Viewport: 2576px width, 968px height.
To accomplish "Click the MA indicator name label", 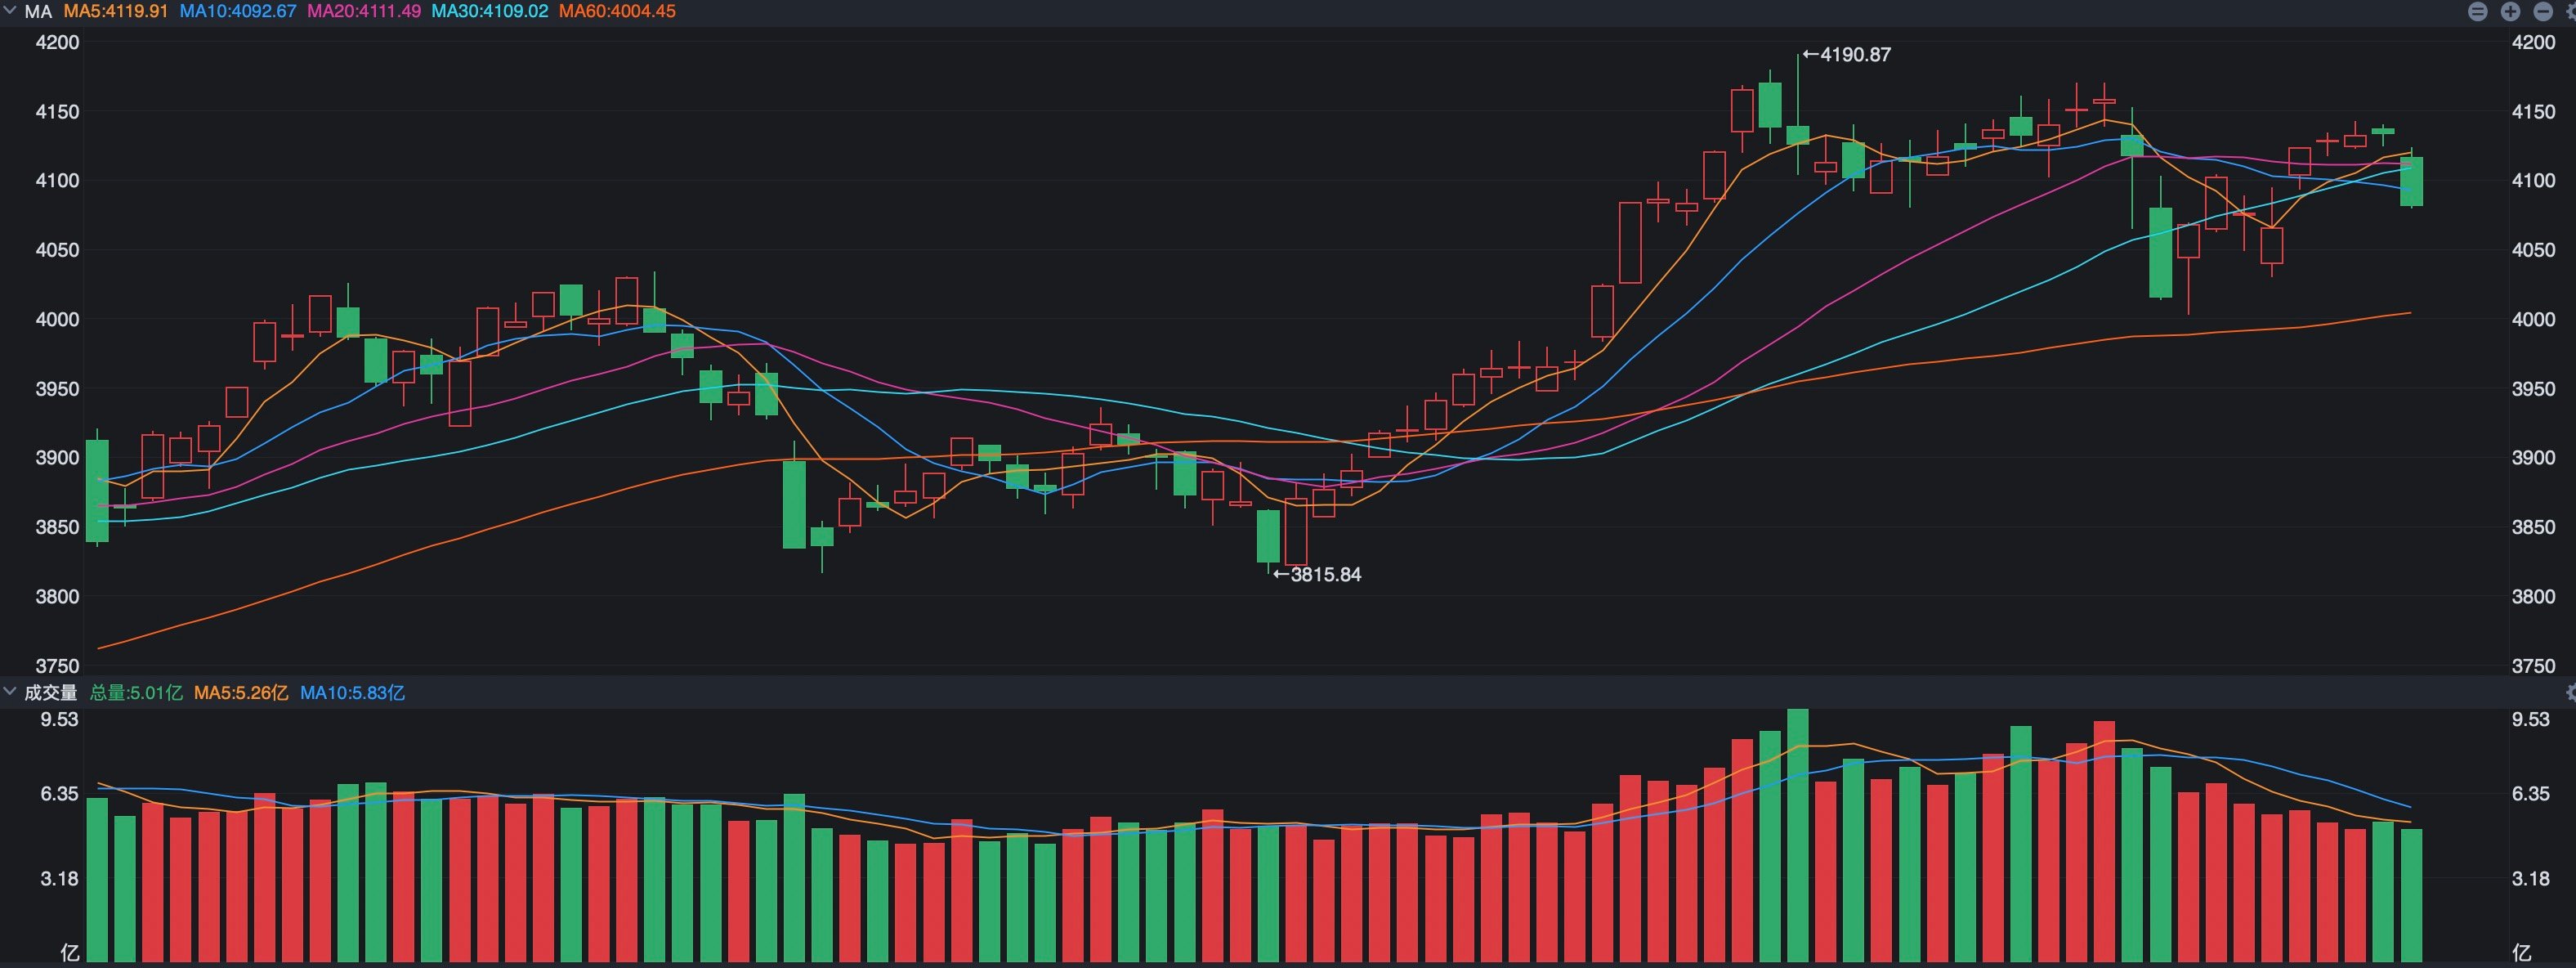I will coord(38,12).
